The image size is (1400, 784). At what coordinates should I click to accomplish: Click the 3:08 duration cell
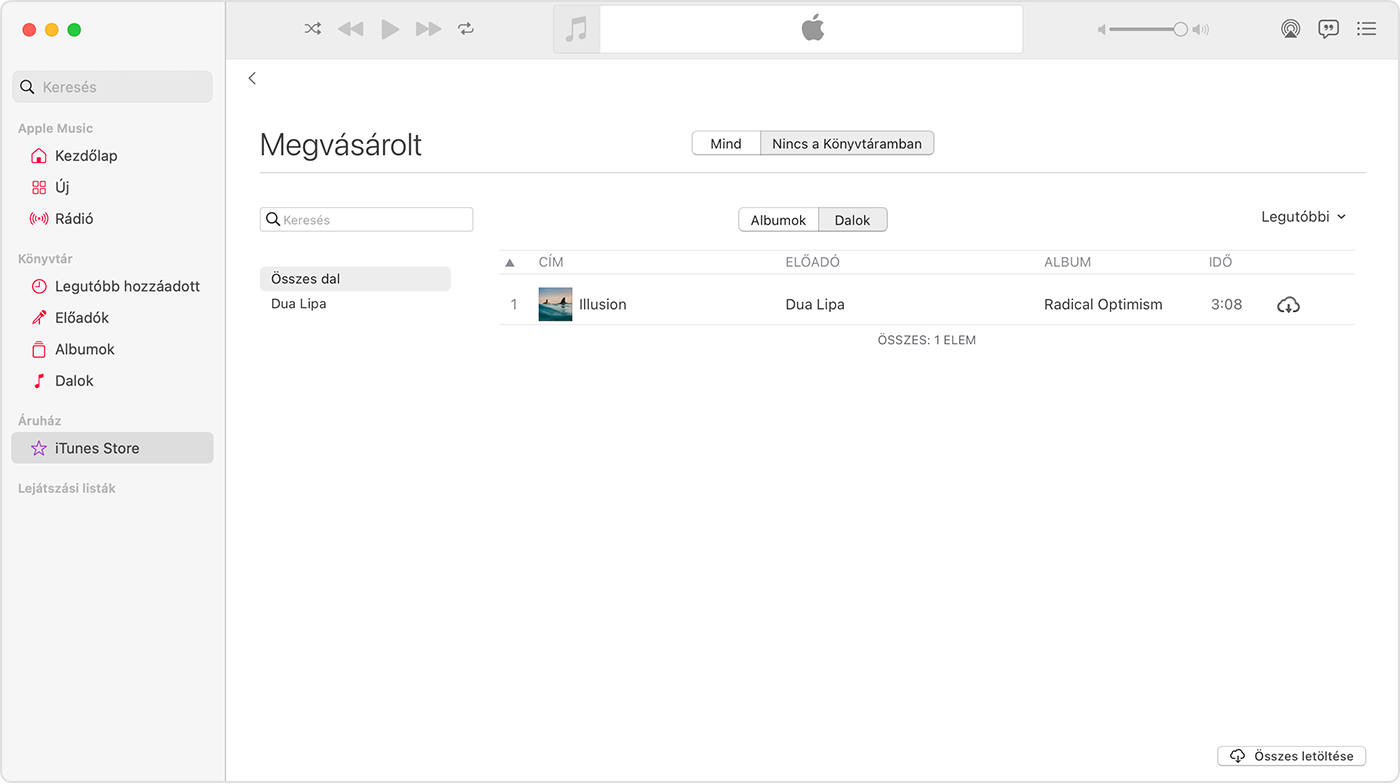(x=1226, y=305)
